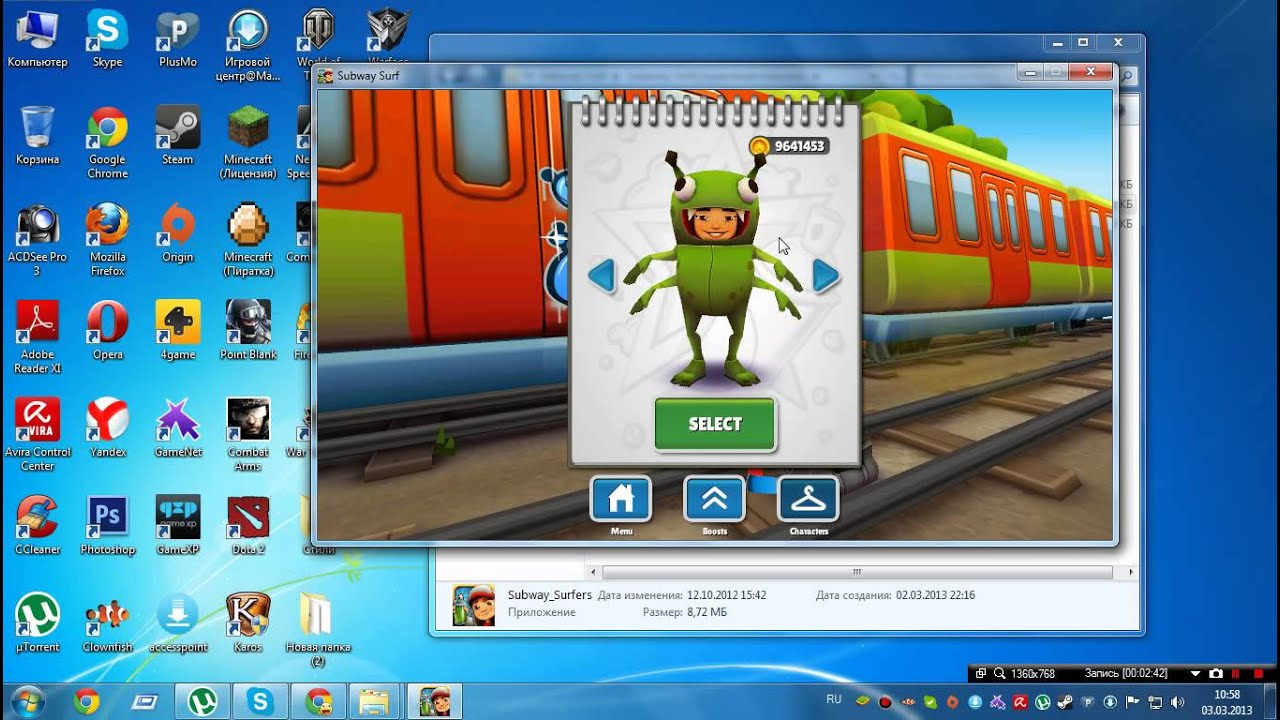The height and width of the screenshot is (720, 1280).
Task: Launch Point Blank from the desktop
Action: tap(248, 331)
